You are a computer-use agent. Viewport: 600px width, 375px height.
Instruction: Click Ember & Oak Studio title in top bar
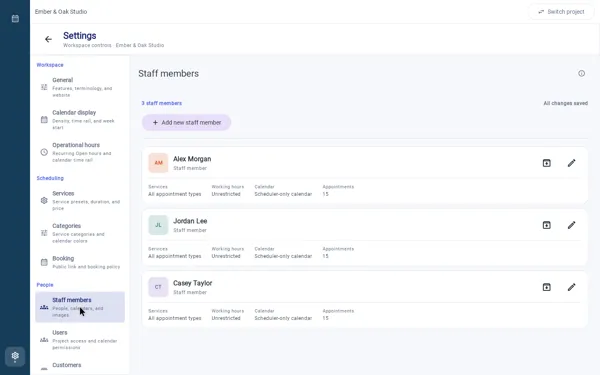click(61, 11)
